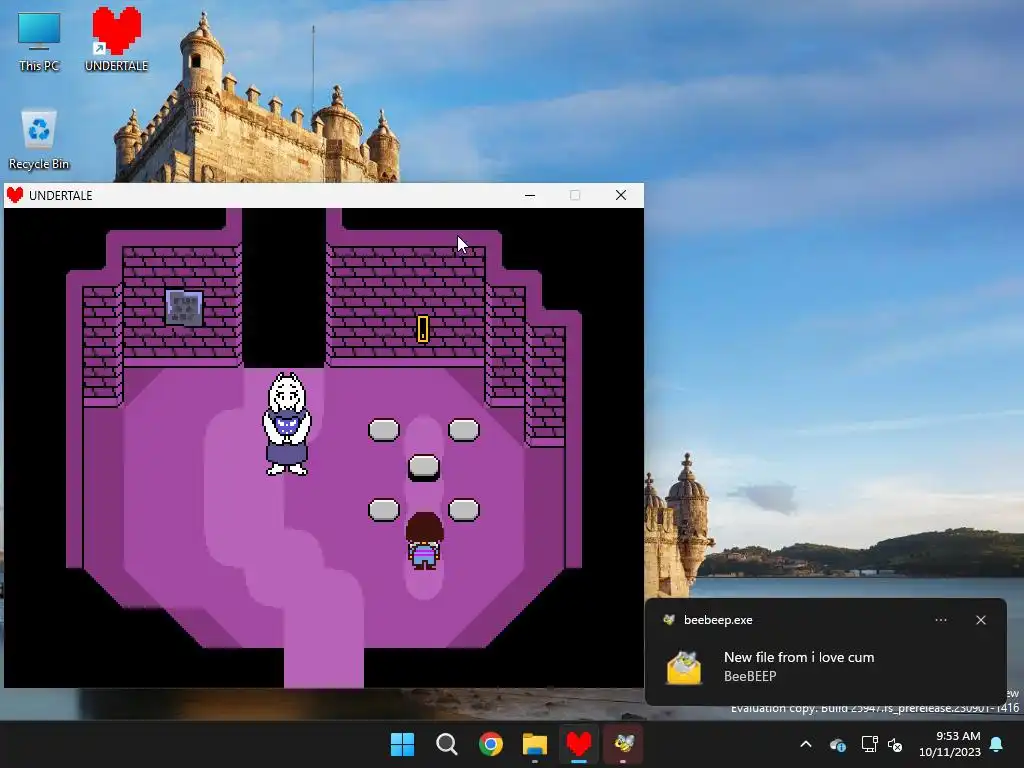Viewport: 1024px width, 768px height.
Task: Select the Recycle Bin desktop icon
Action: [x=39, y=139]
